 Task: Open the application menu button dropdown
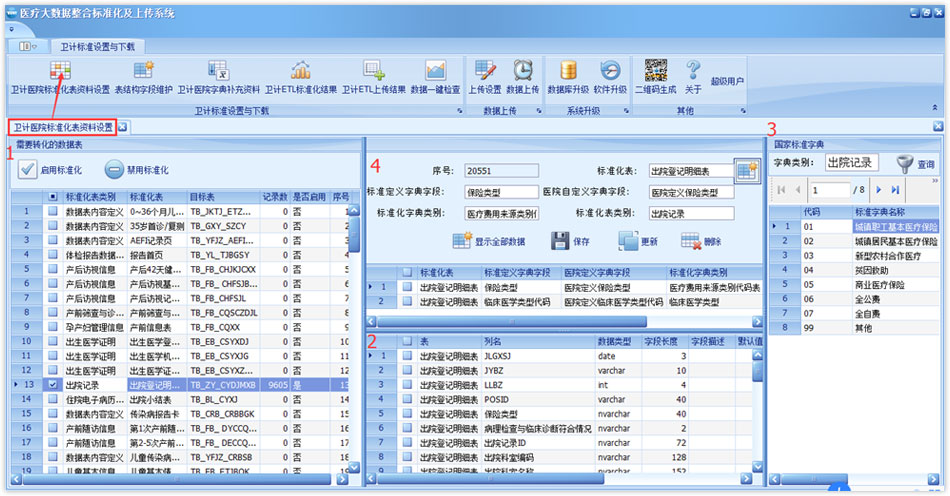pos(27,46)
